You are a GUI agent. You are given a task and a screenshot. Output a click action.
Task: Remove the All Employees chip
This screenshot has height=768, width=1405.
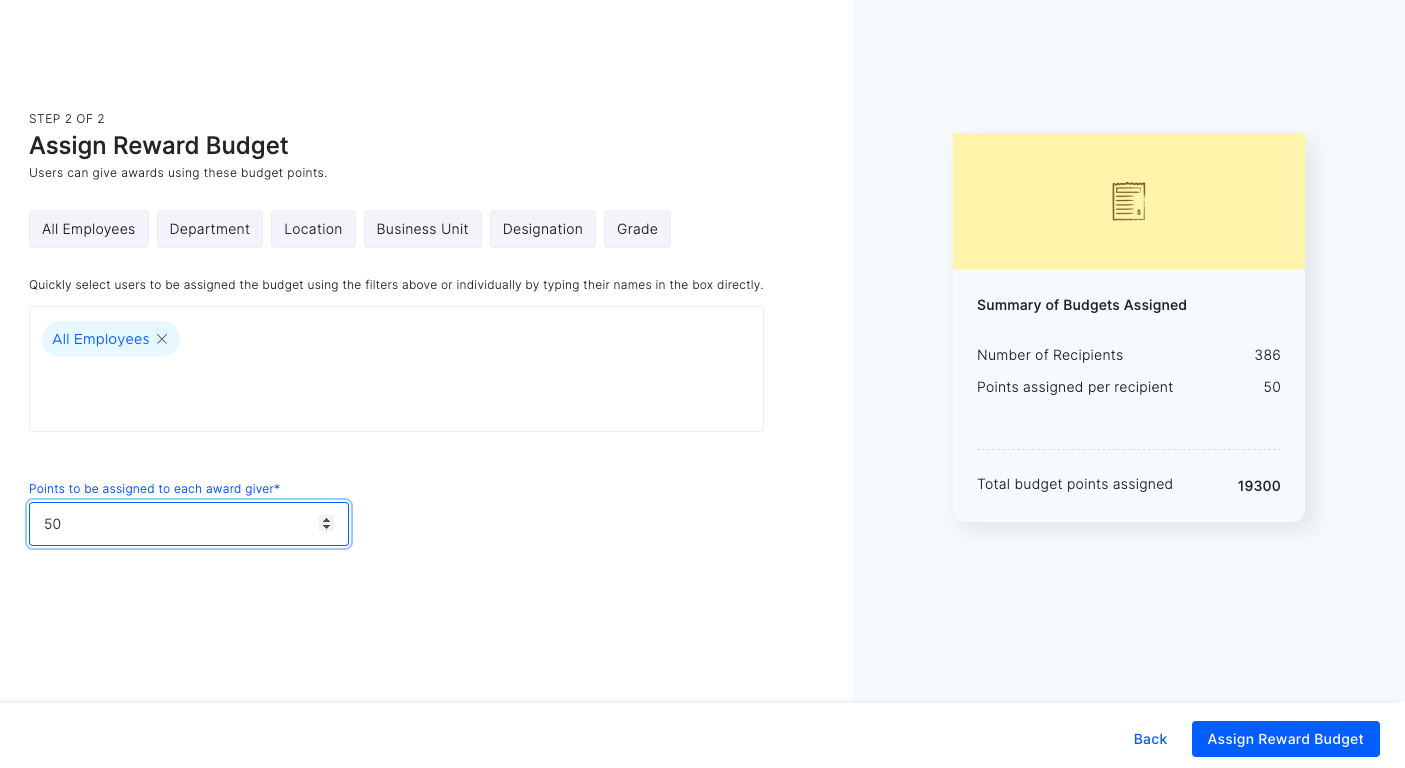162,339
